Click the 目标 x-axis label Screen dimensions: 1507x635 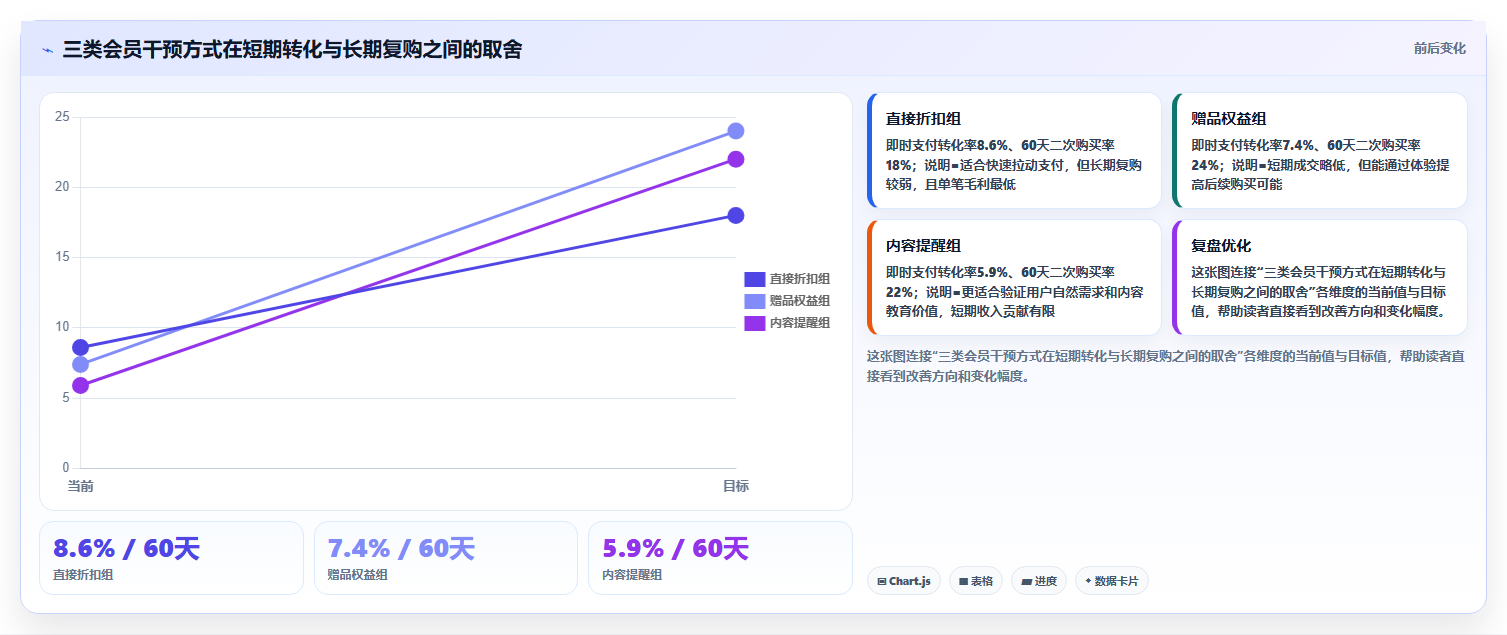736,486
